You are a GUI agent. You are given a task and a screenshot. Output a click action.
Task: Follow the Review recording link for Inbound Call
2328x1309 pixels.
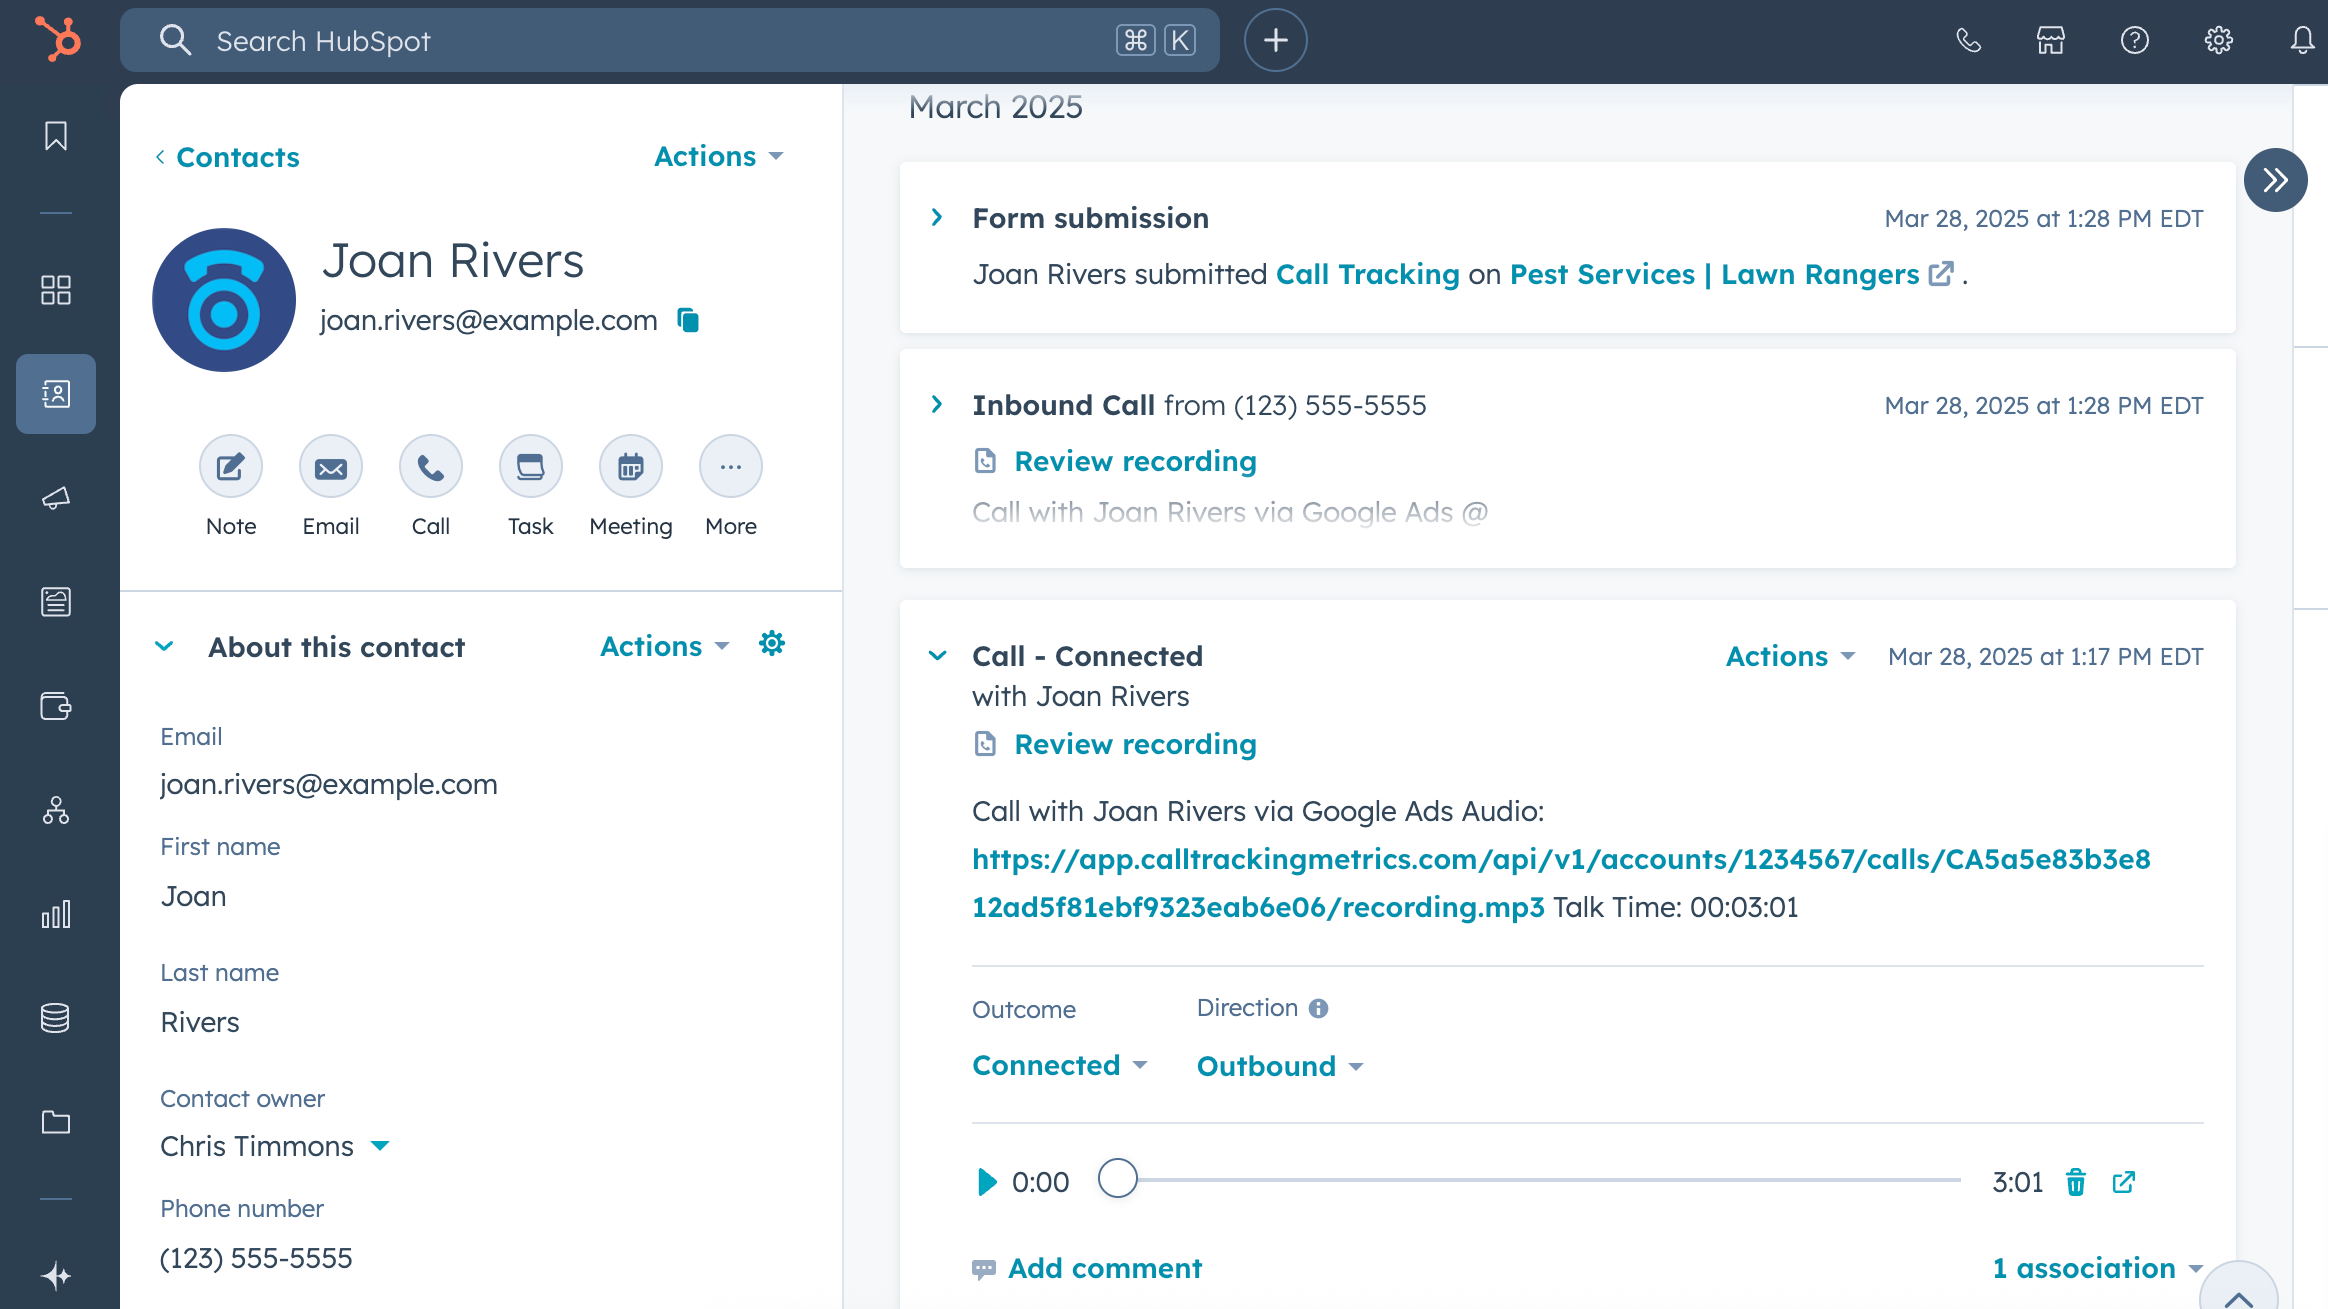click(1136, 461)
